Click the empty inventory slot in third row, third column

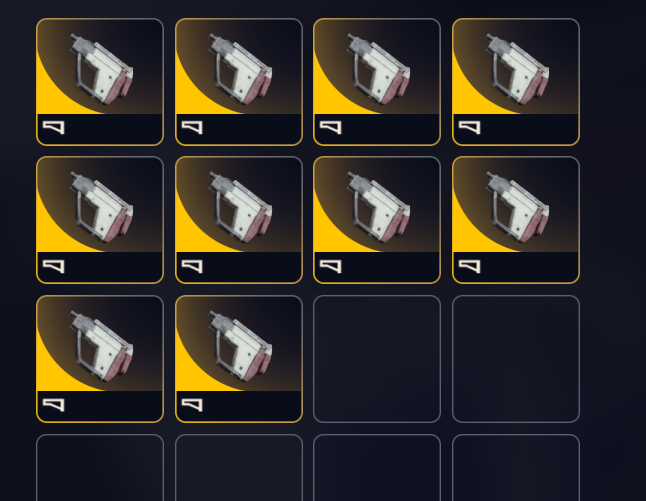(x=377, y=359)
